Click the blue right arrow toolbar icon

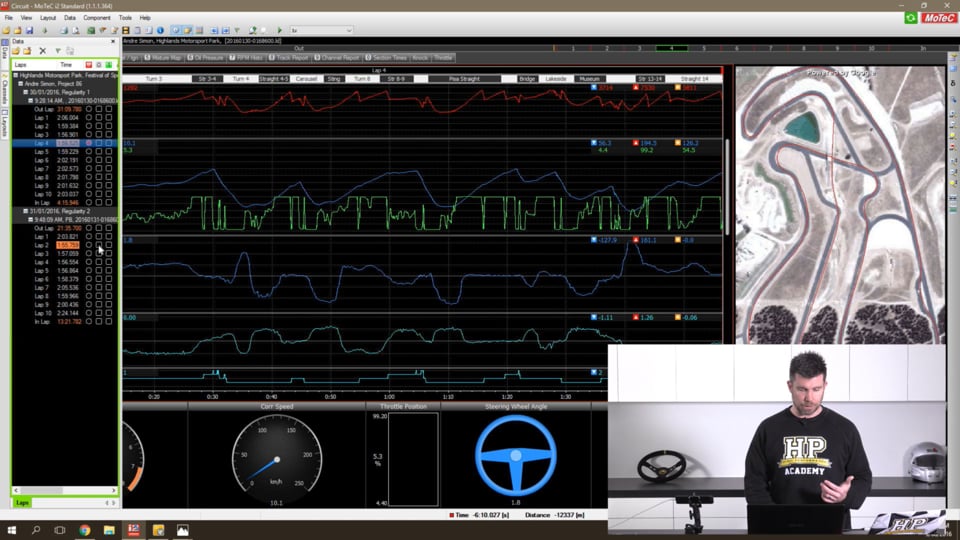(225, 30)
